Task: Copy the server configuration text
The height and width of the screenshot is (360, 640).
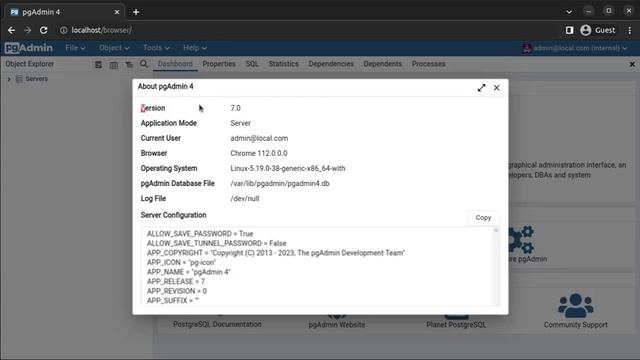Action: coord(483,218)
